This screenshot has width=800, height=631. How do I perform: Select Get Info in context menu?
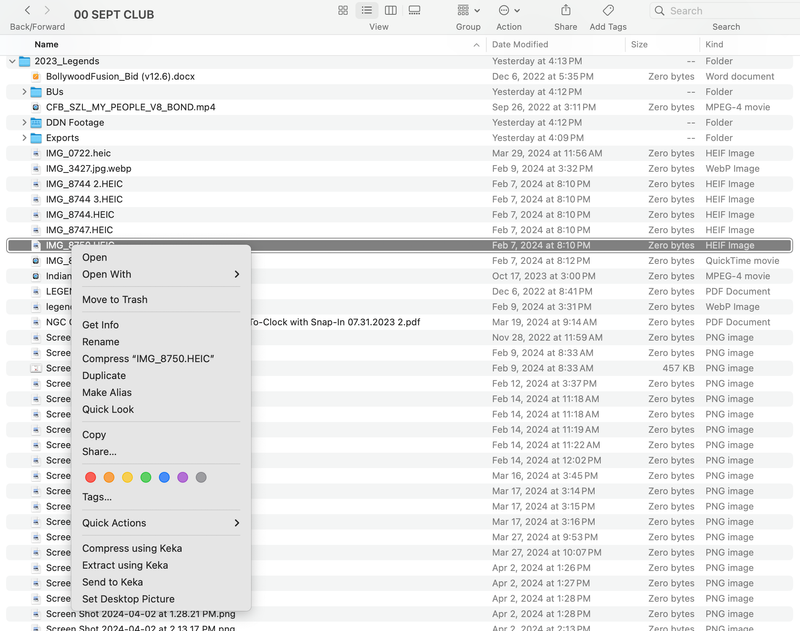tap(100, 325)
